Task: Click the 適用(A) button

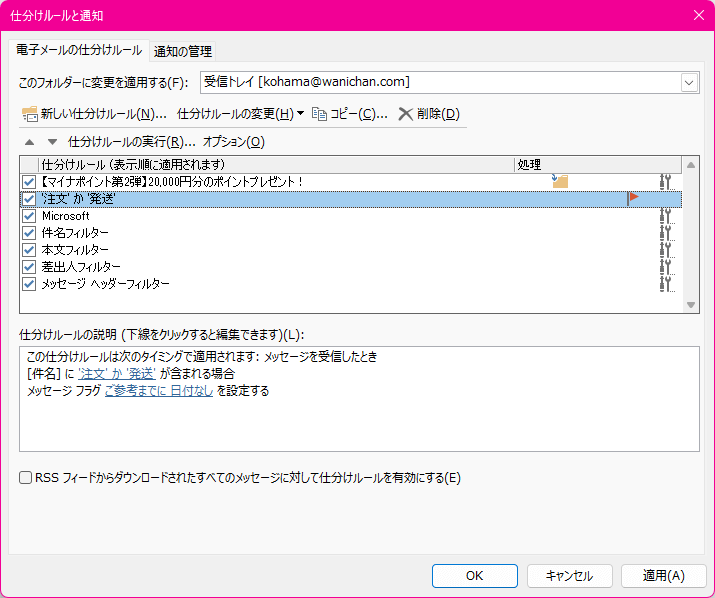Action: click(663, 576)
